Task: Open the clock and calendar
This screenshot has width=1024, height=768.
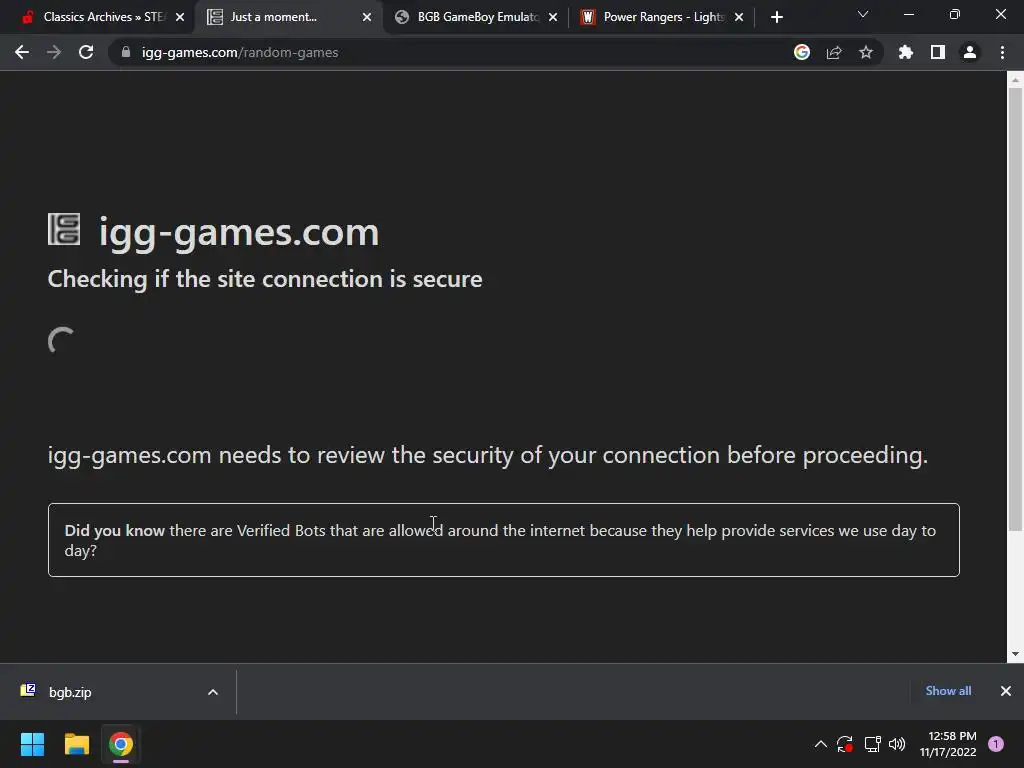Action: [948, 744]
